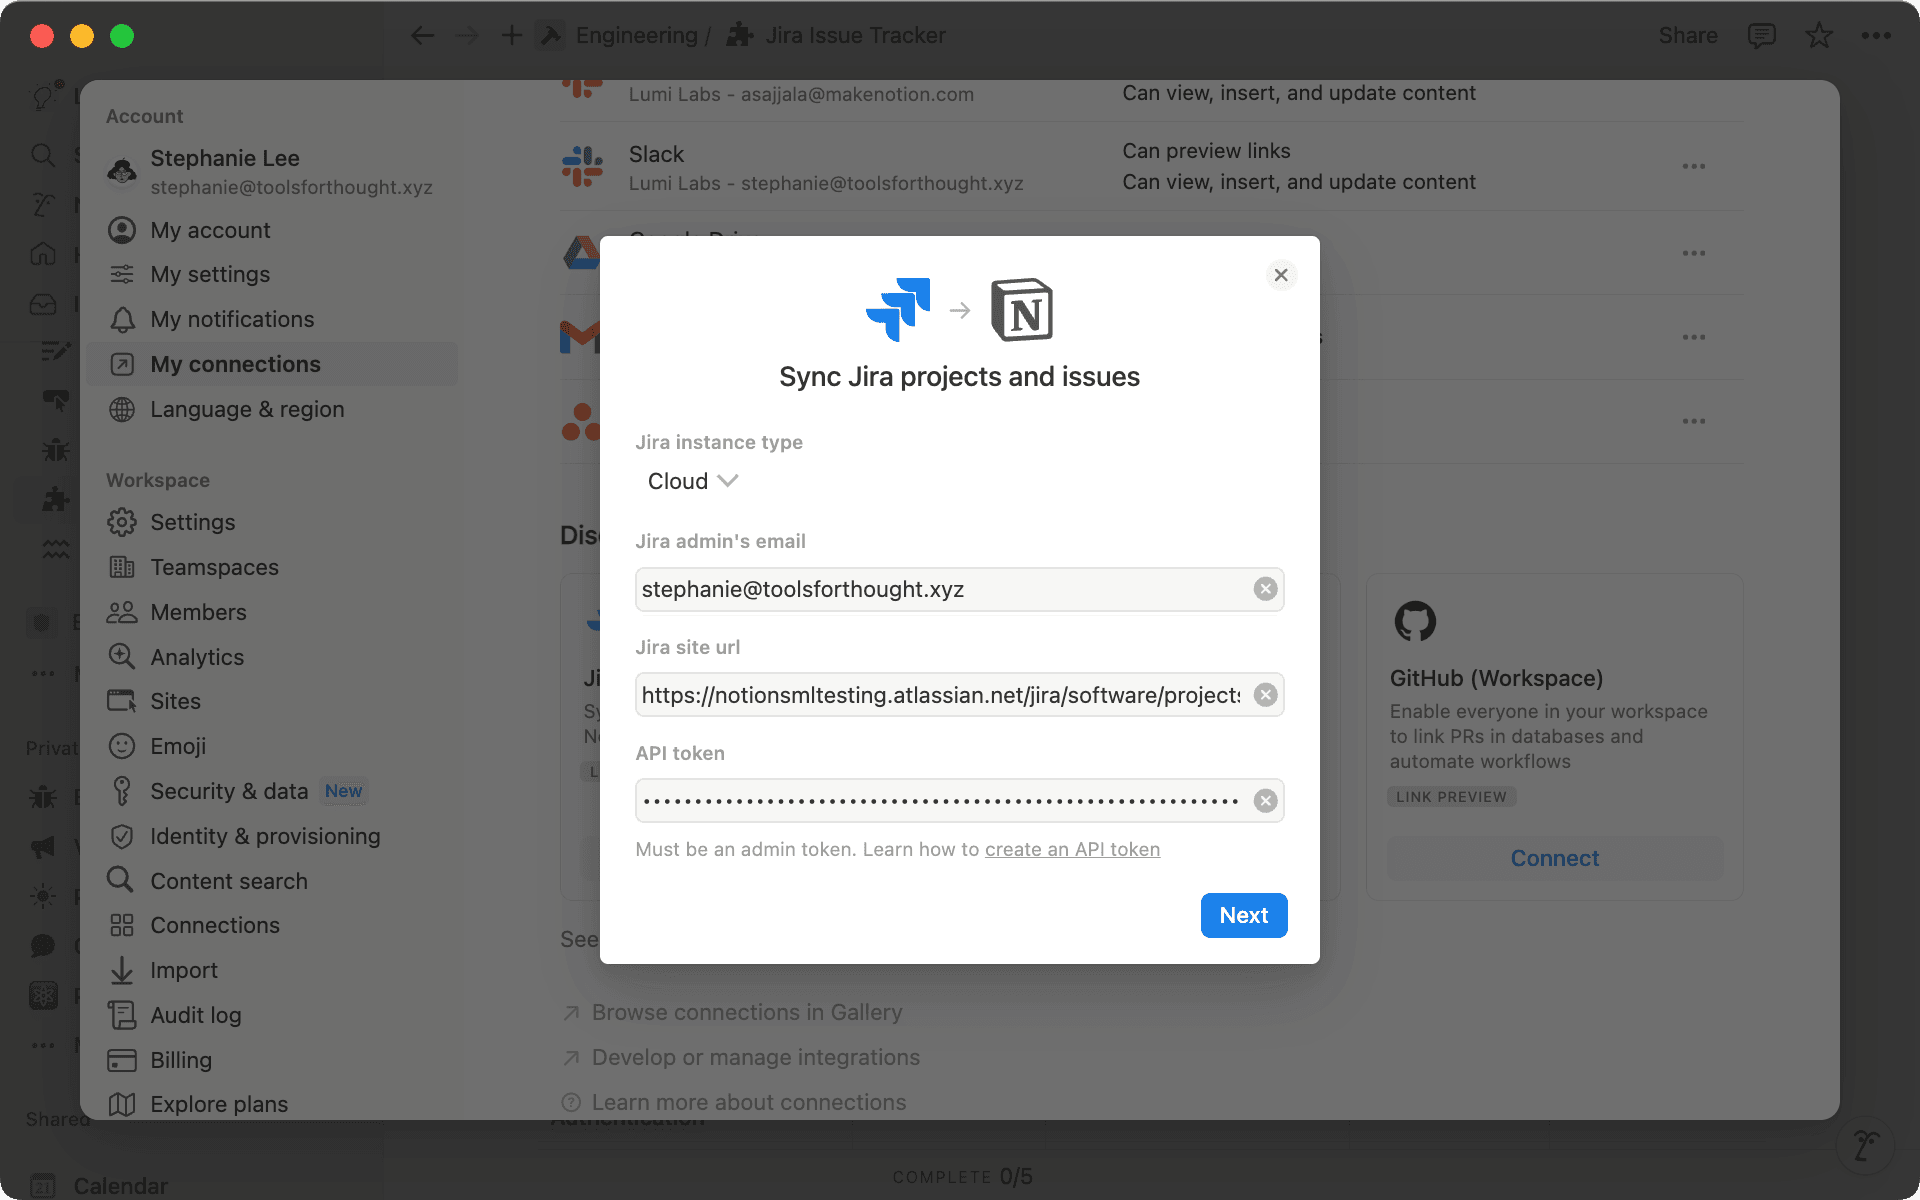Image resolution: width=1920 pixels, height=1200 pixels.
Task: Create a new page with the plus icon
Action: [x=511, y=34]
